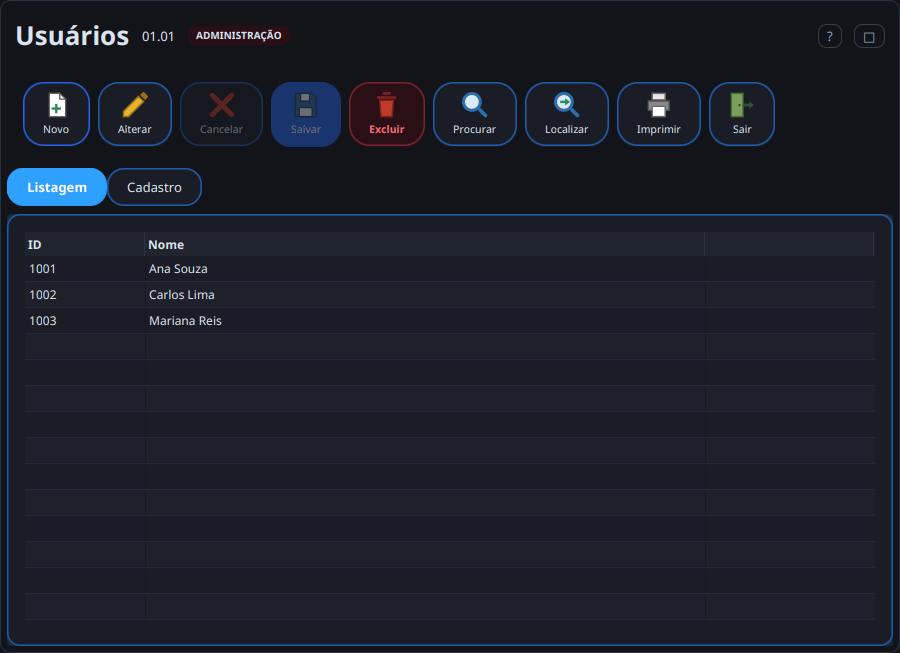Select the row for ID 1001
Image resolution: width=900 pixels, height=653 pixels.
(x=449, y=269)
